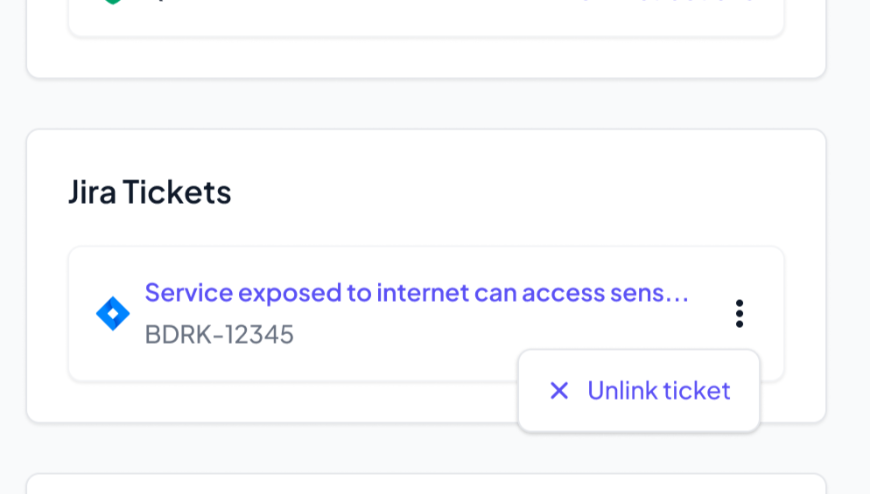Close the ticket menu via kebab icon

pyautogui.click(x=739, y=314)
